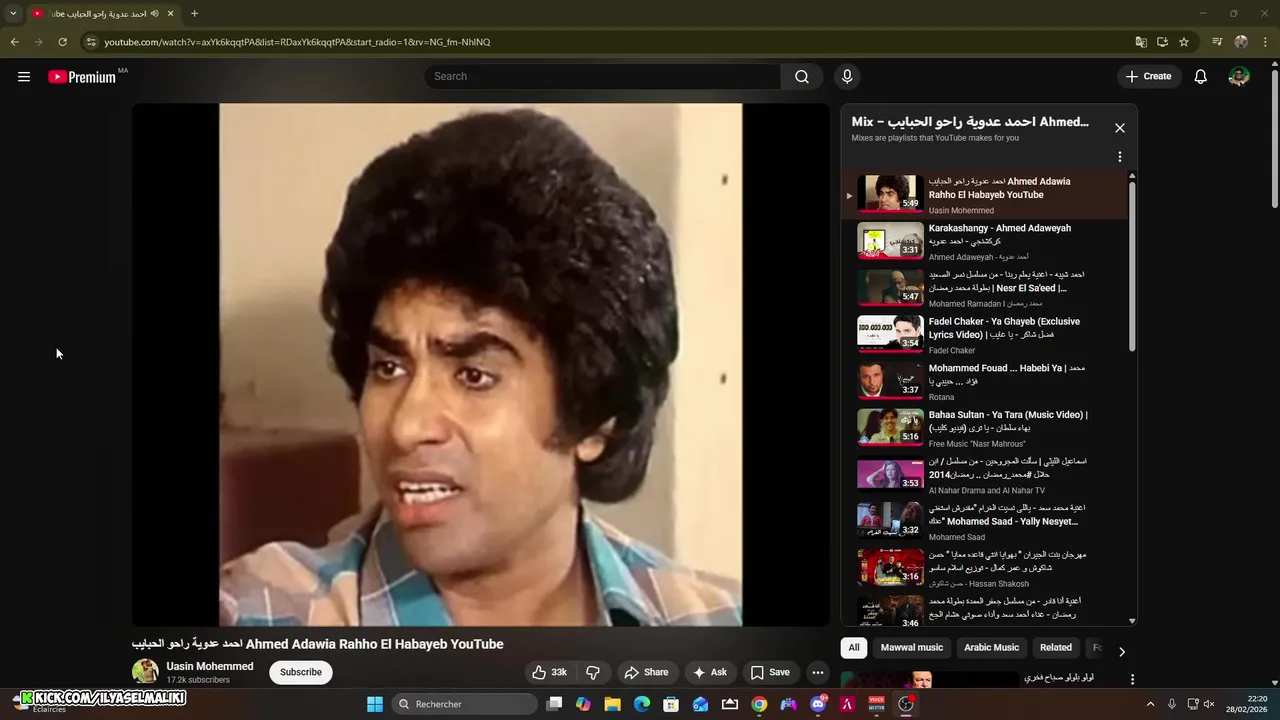Play Nesr El Sa'eed playlist item
This screenshot has height=720, width=1280.
click(985, 288)
